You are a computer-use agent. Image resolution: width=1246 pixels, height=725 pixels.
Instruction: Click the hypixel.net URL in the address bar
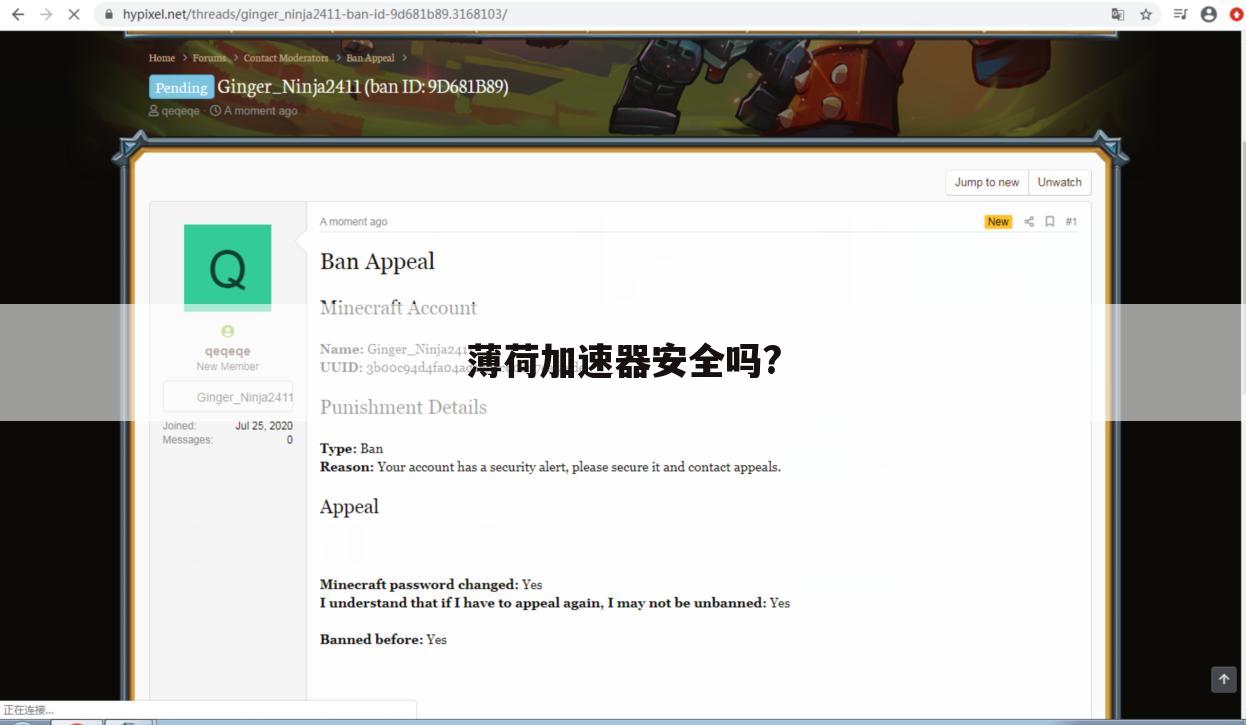(315, 14)
